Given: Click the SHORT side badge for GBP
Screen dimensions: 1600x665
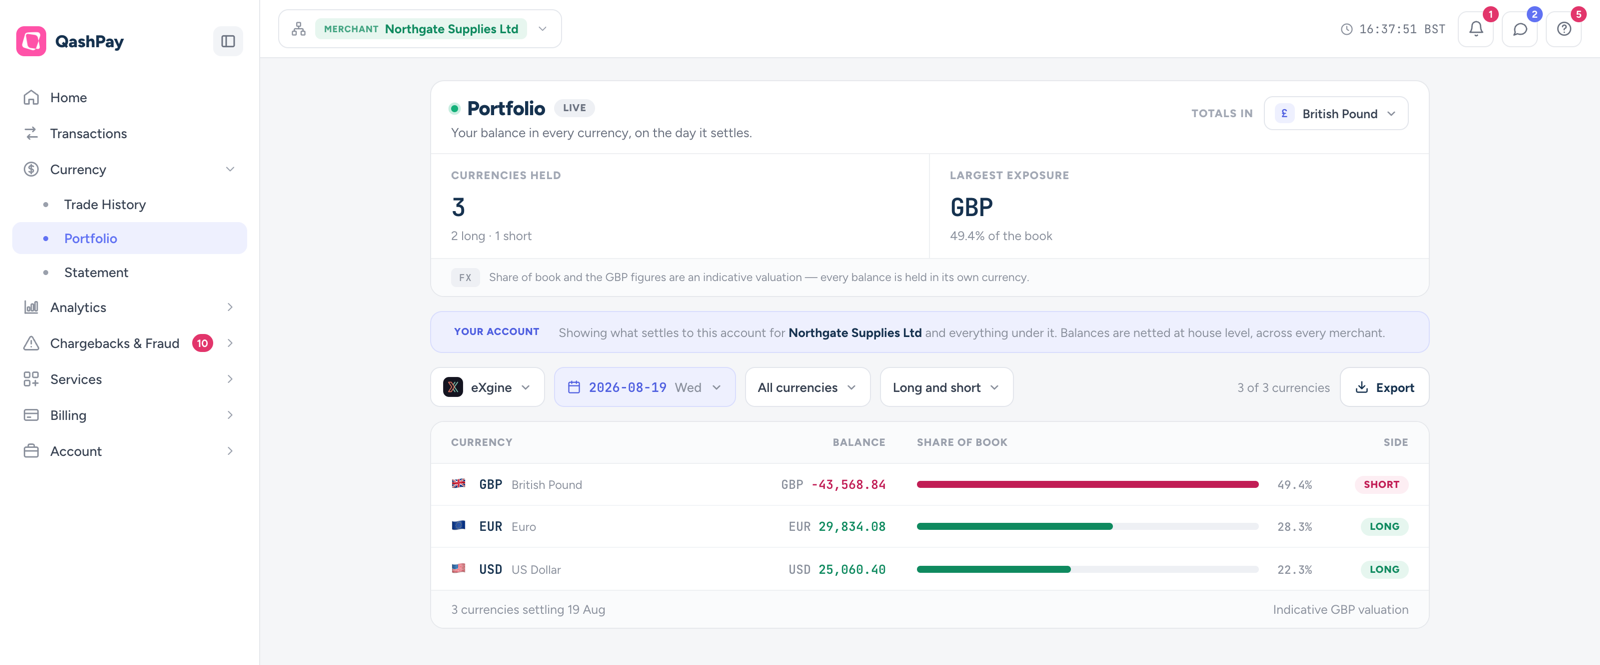Looking at the screenshot, I should (1381, 484).
